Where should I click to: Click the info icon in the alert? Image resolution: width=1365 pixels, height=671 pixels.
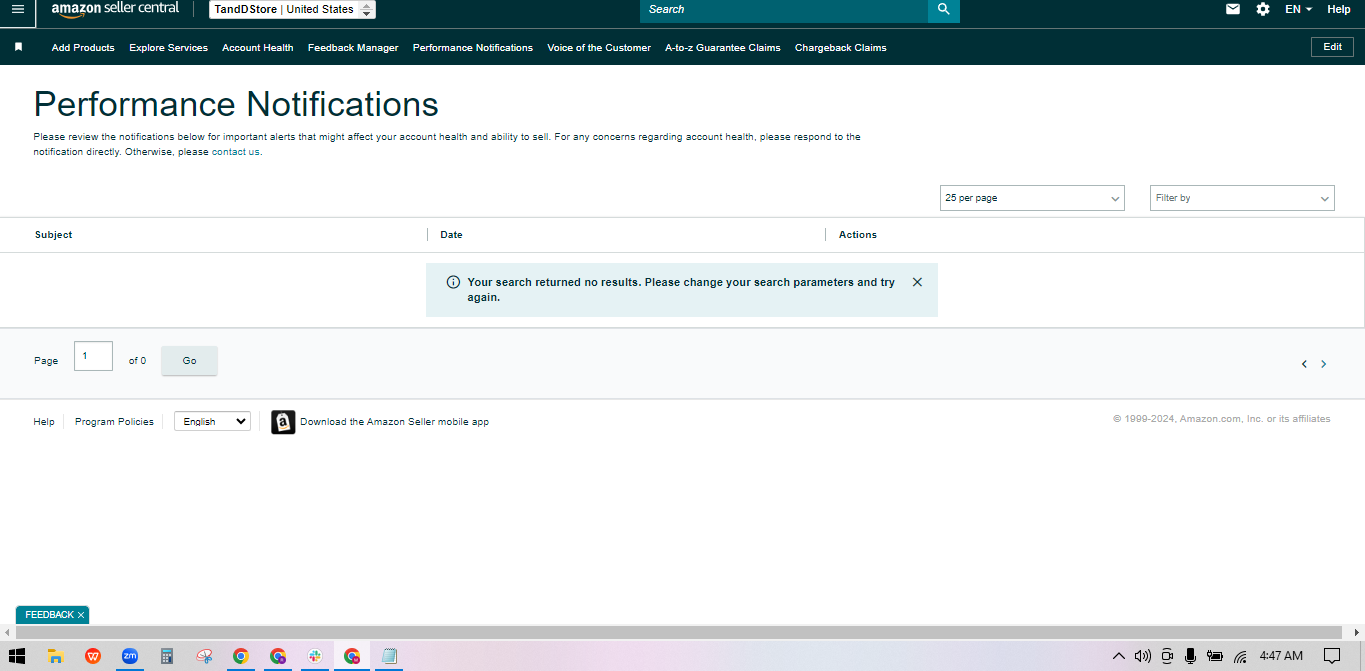pos(453,282)
